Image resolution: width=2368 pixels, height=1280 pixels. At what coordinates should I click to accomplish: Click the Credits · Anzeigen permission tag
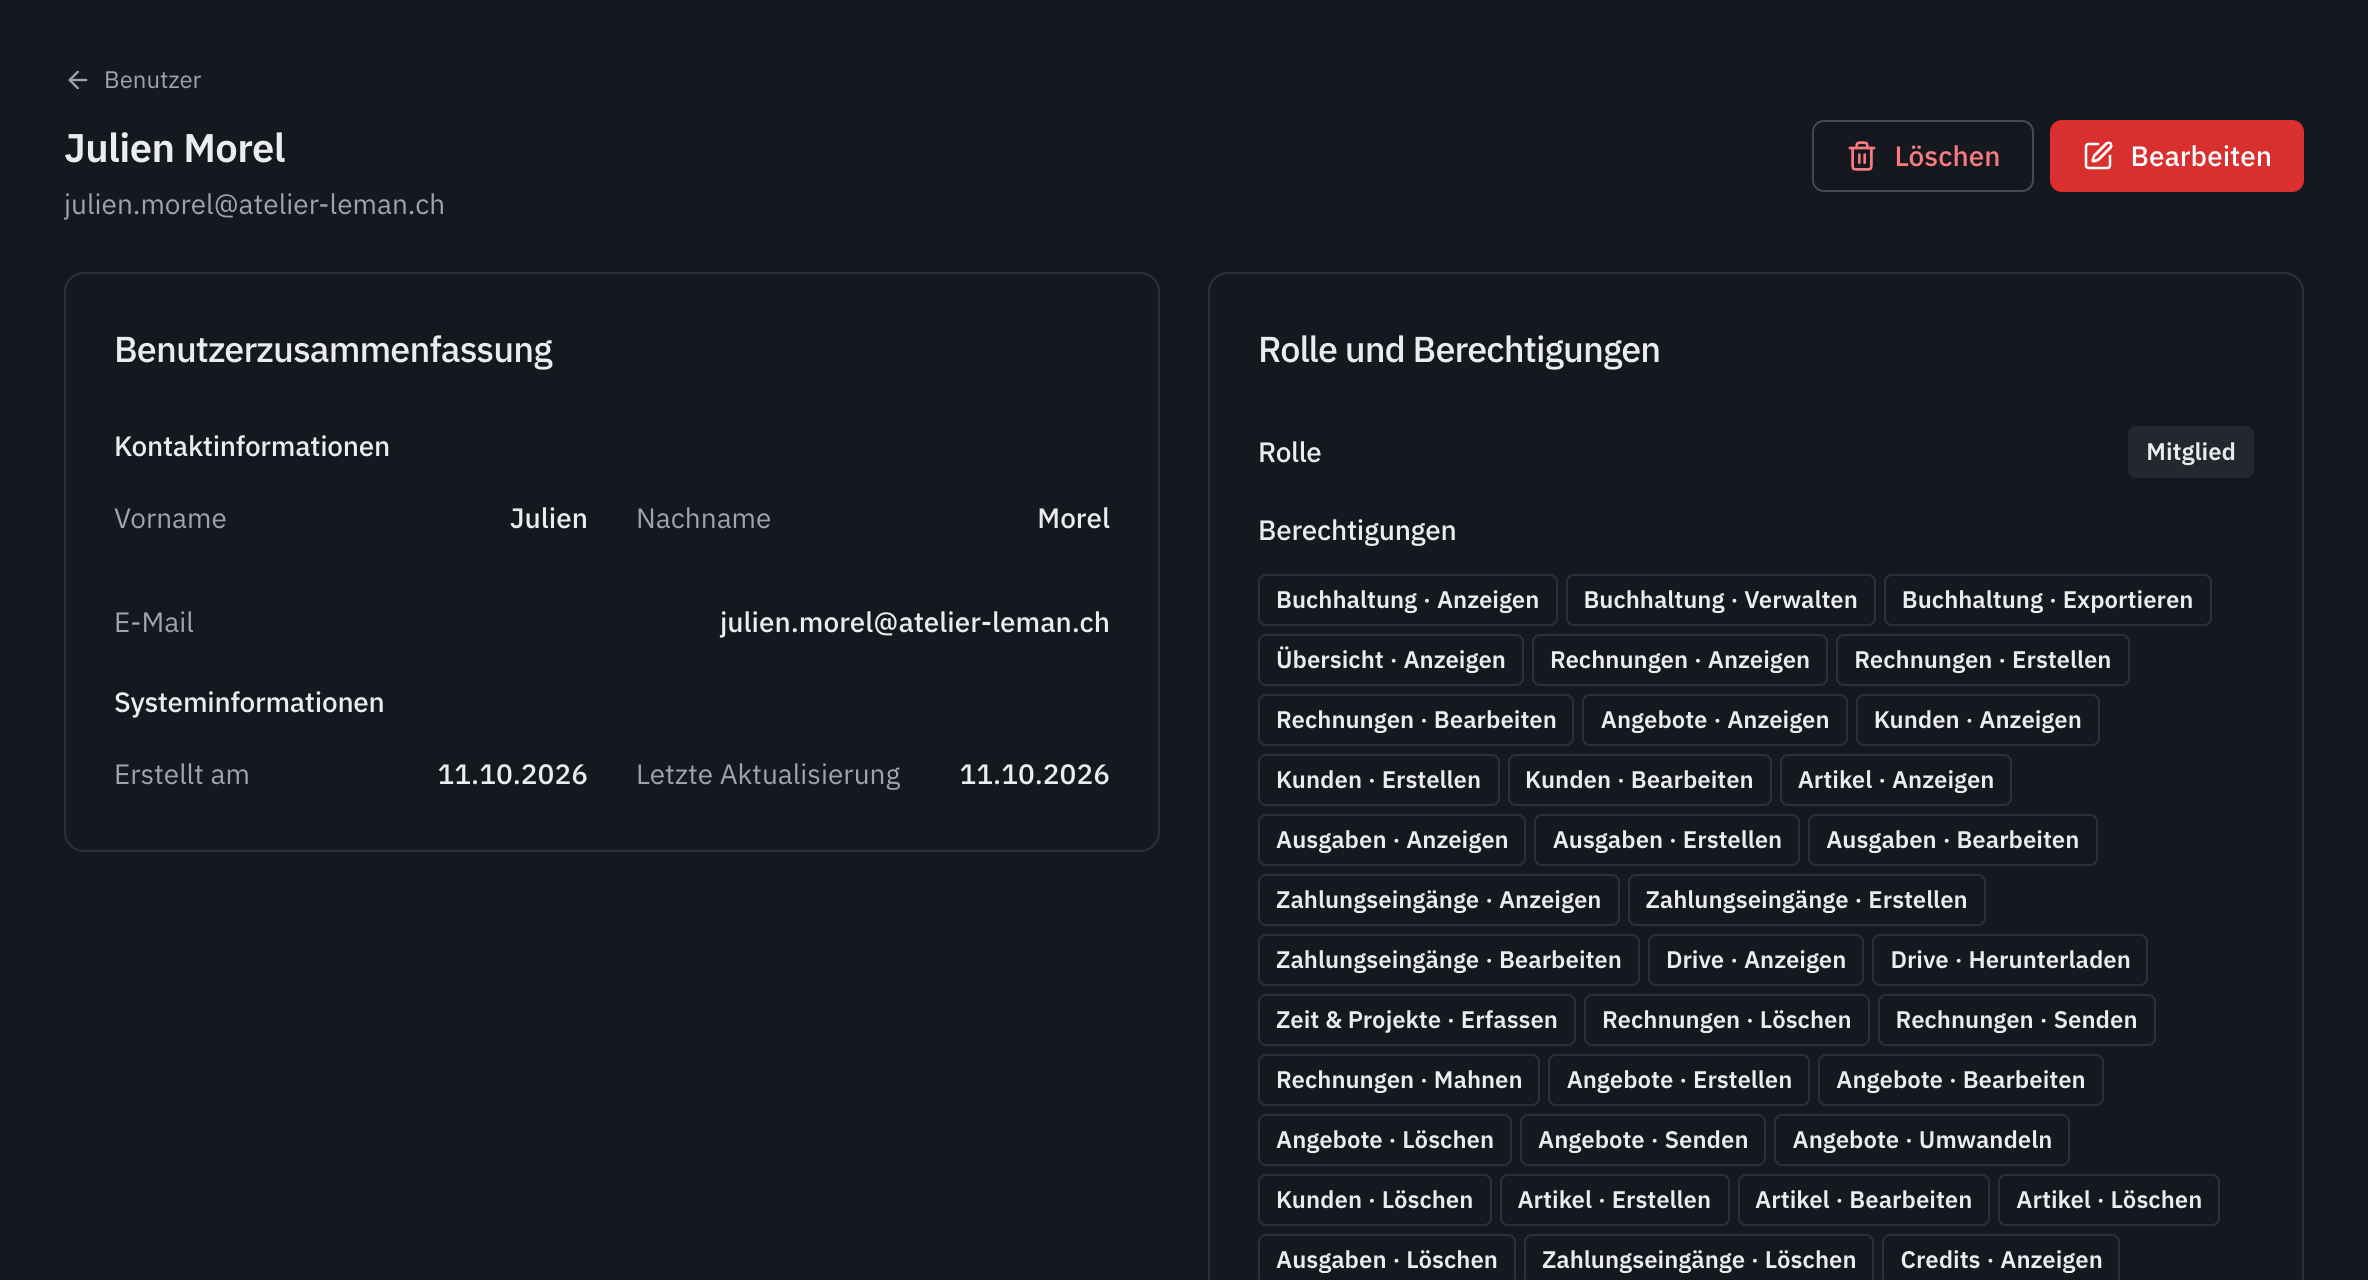[2000, 1259]
